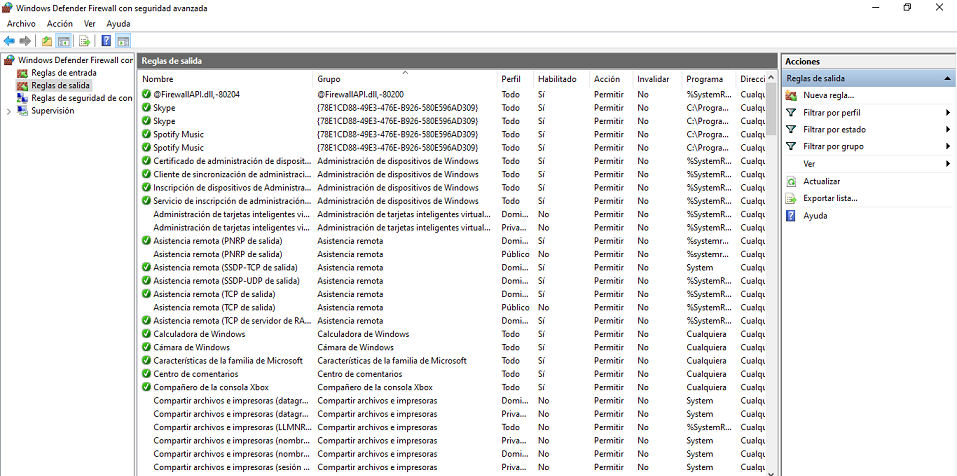
Task: Select Reglas de entrada in the tree
Action: point(64,73)
